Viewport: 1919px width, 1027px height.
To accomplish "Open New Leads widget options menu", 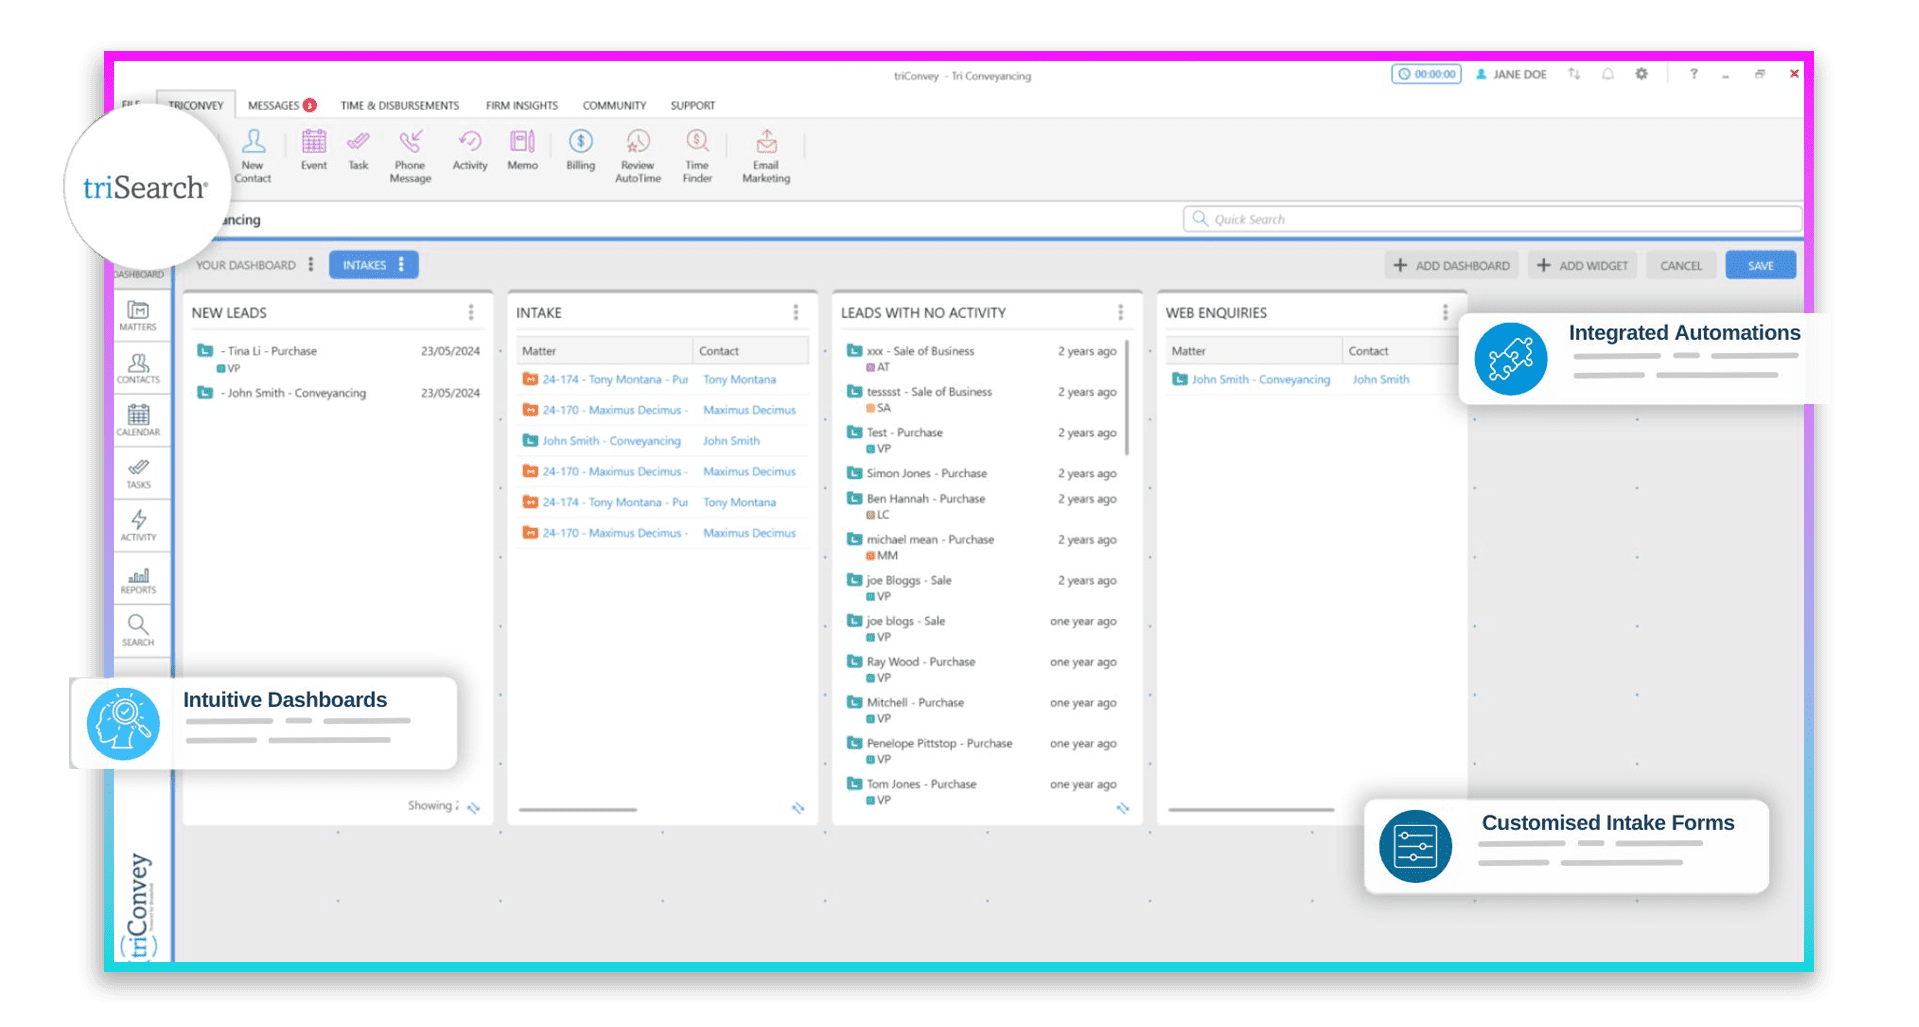I will pos(471,312).
